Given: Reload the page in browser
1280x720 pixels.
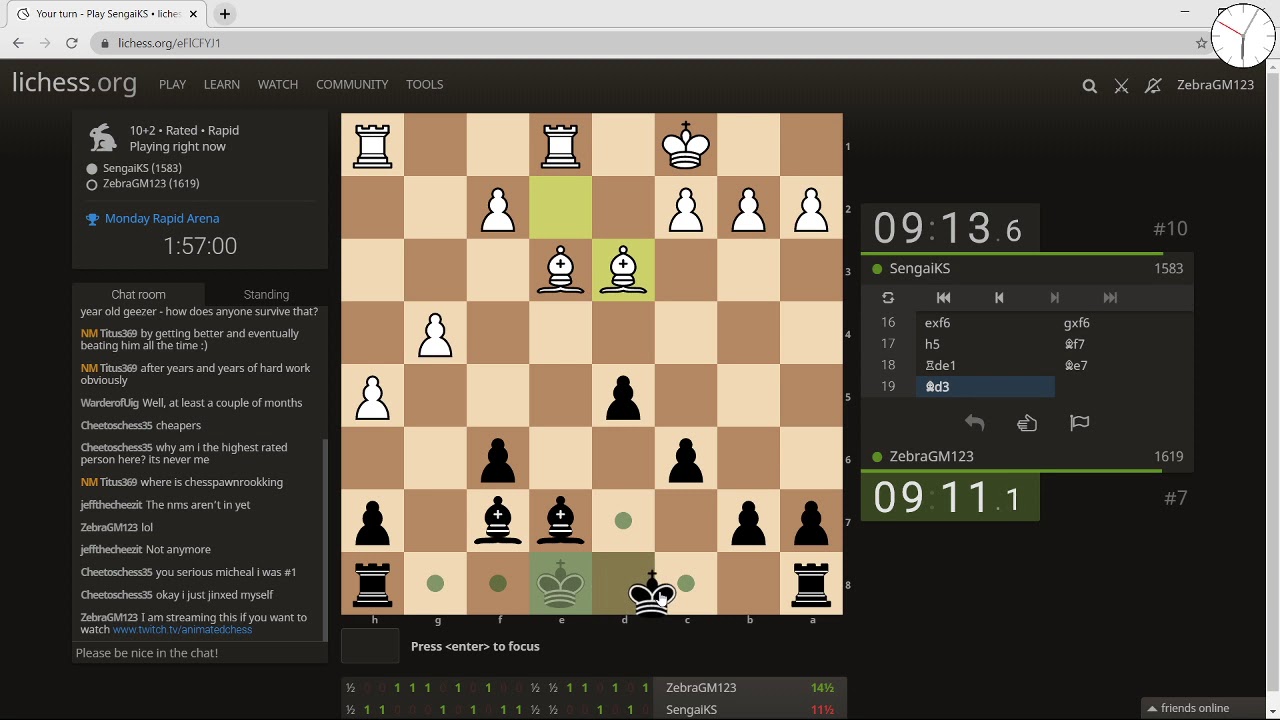Looking at the screenshot, I should pyautogui.click(x=72, y=43).
